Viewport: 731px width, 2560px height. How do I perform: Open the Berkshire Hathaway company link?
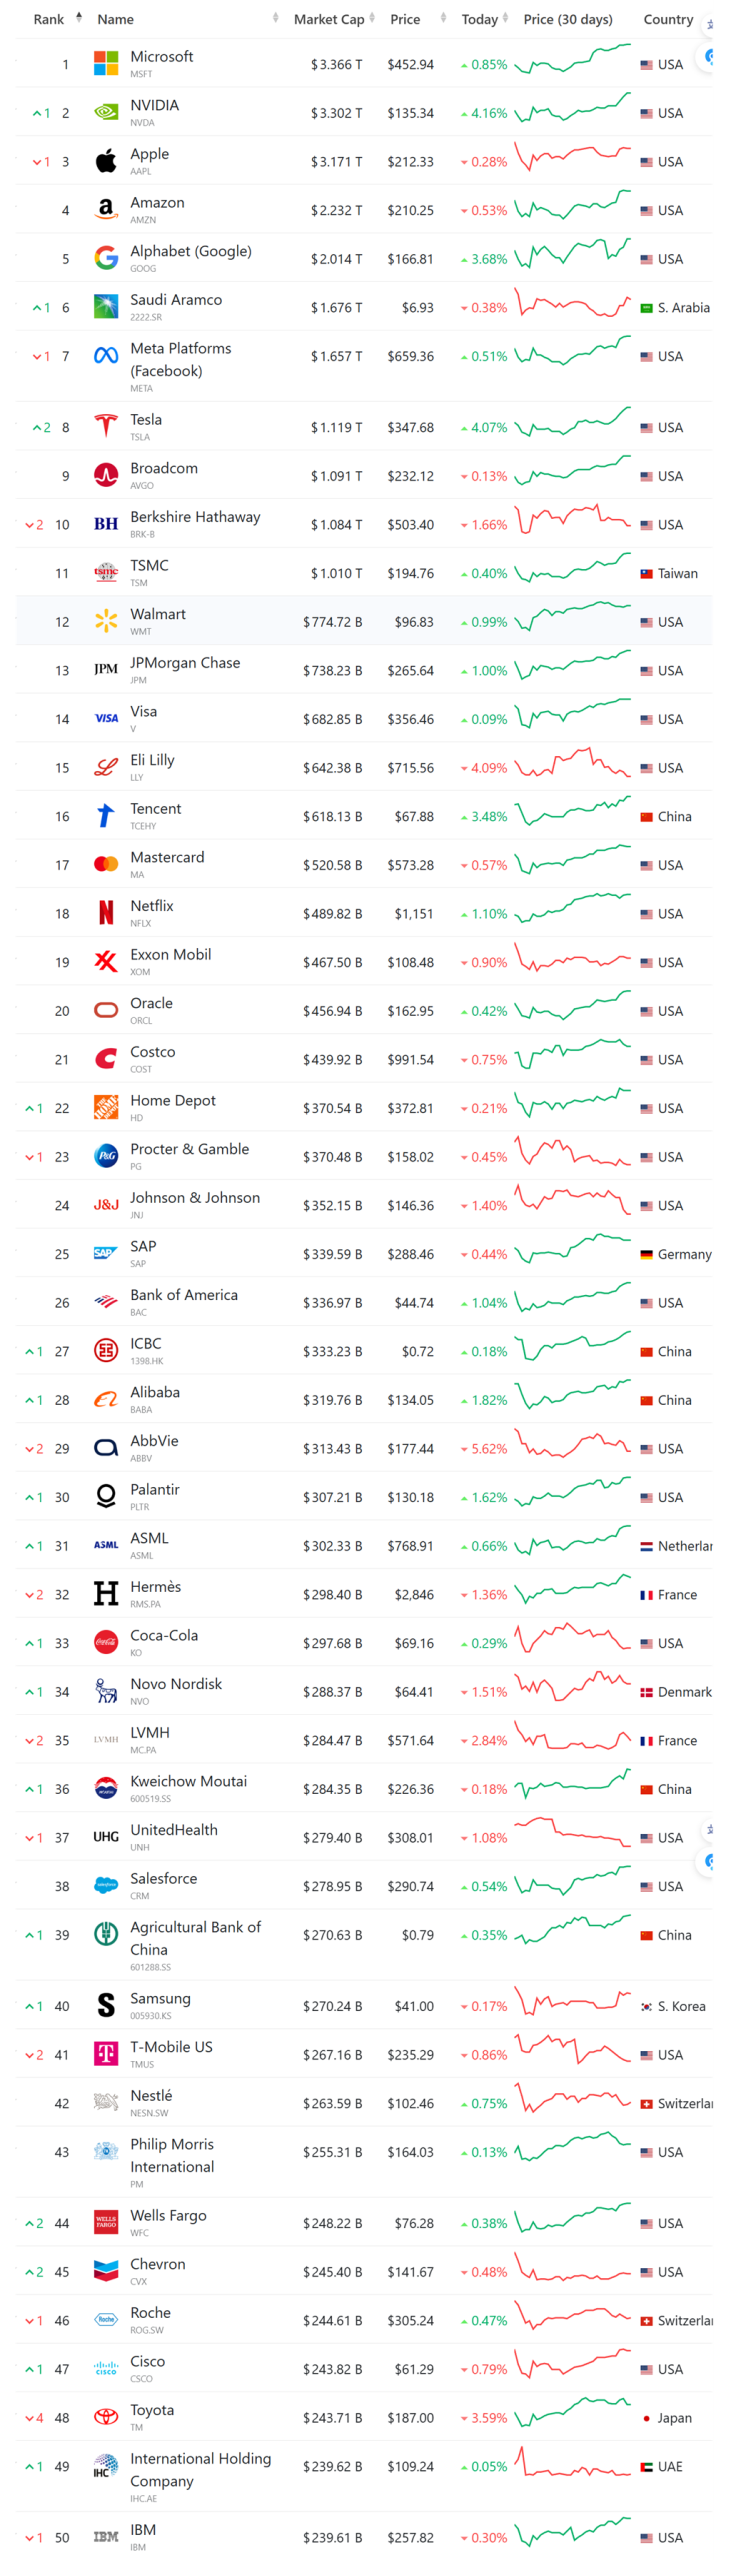pyautogui.click(x=195, y=516)
